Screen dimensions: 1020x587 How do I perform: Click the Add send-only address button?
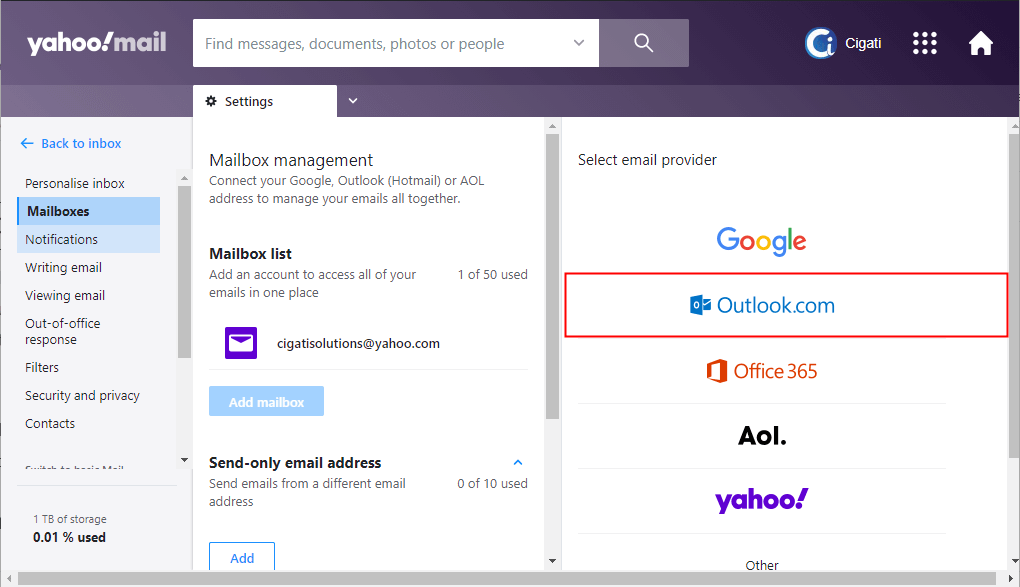point(242,557)
